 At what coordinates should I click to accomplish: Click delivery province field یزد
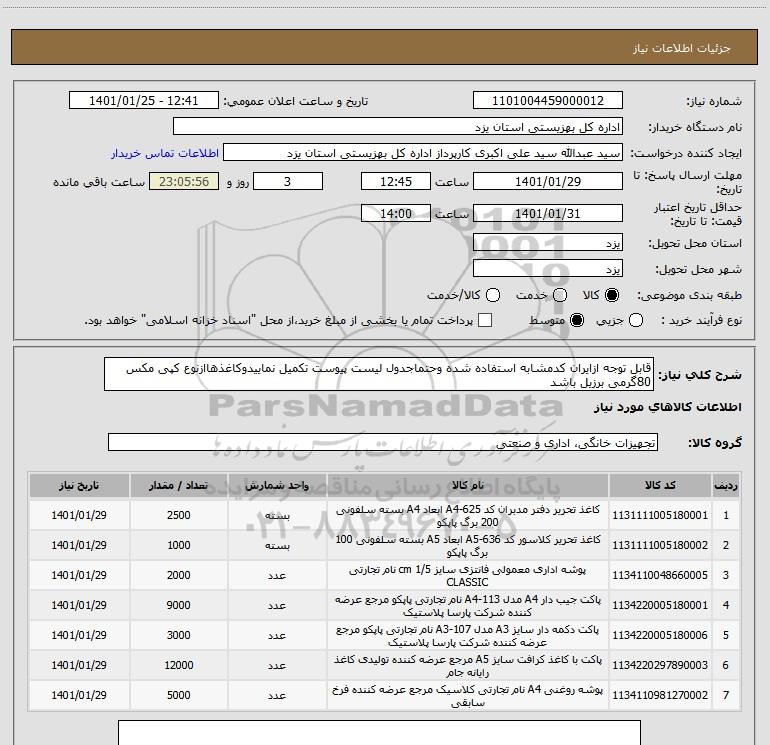click(x=548, y=243)
